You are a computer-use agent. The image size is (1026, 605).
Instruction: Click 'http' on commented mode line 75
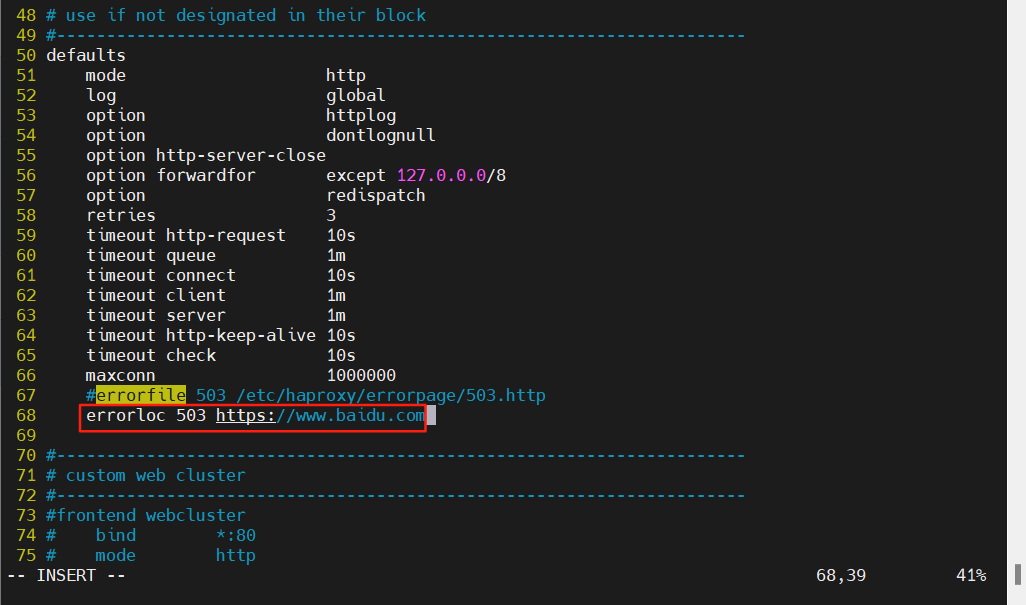point(236,555)
